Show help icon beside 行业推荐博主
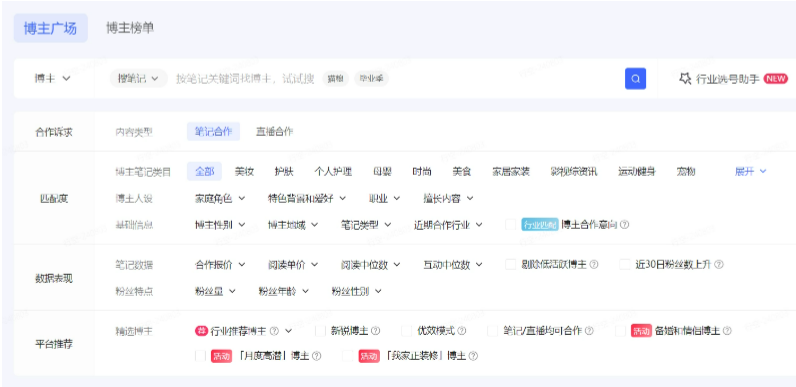 (x=274, y=331)
